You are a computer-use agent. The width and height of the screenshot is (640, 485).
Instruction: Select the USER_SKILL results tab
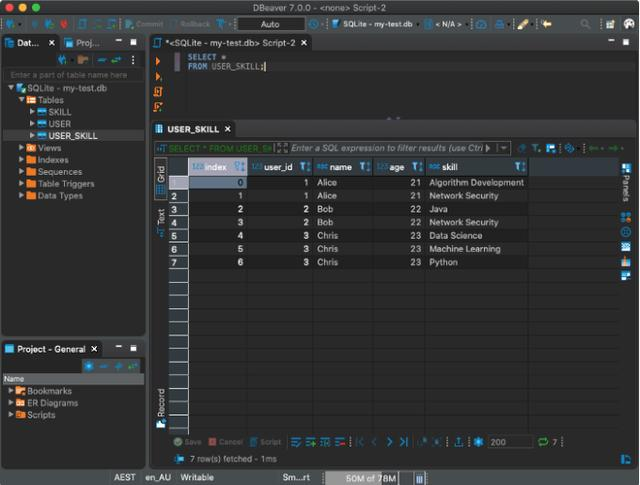193,129
